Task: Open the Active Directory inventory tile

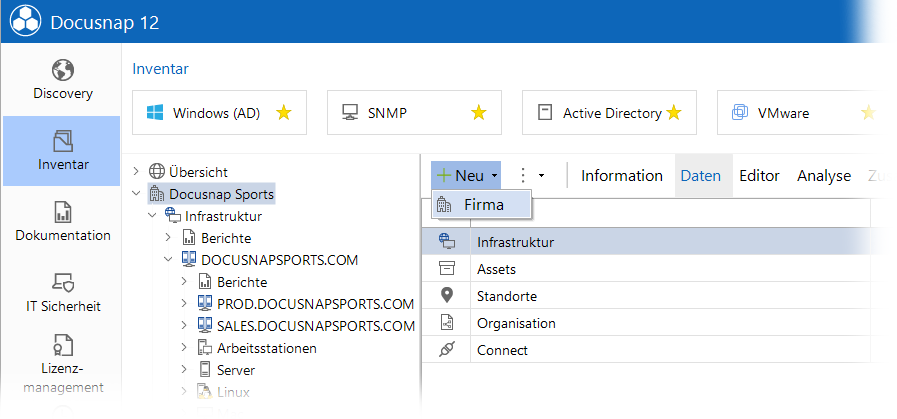Action: [609, 113]
